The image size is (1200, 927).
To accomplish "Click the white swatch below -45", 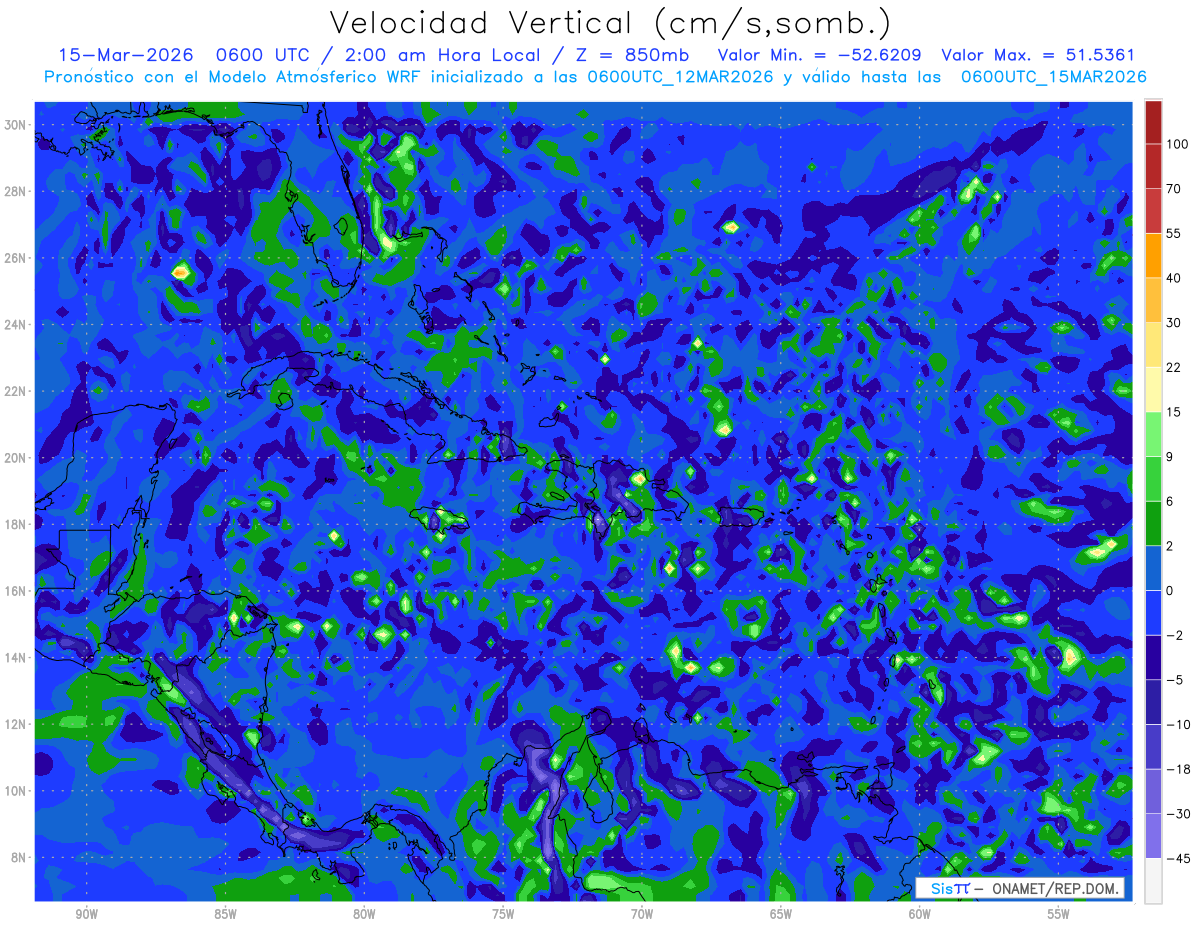I will pos(1153,880).
